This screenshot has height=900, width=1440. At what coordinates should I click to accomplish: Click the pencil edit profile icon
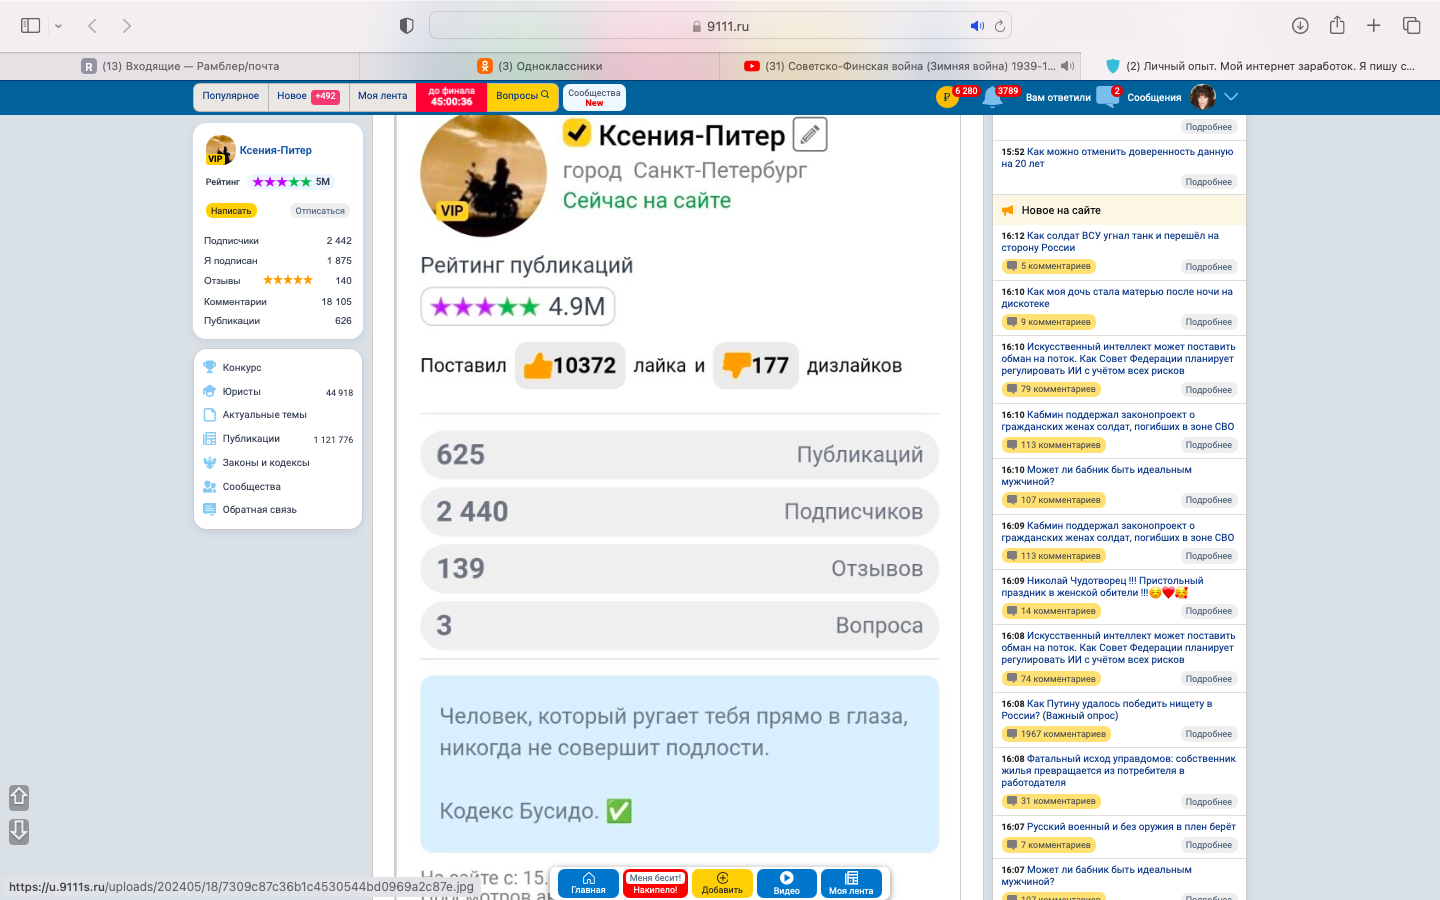pos(810,134)
